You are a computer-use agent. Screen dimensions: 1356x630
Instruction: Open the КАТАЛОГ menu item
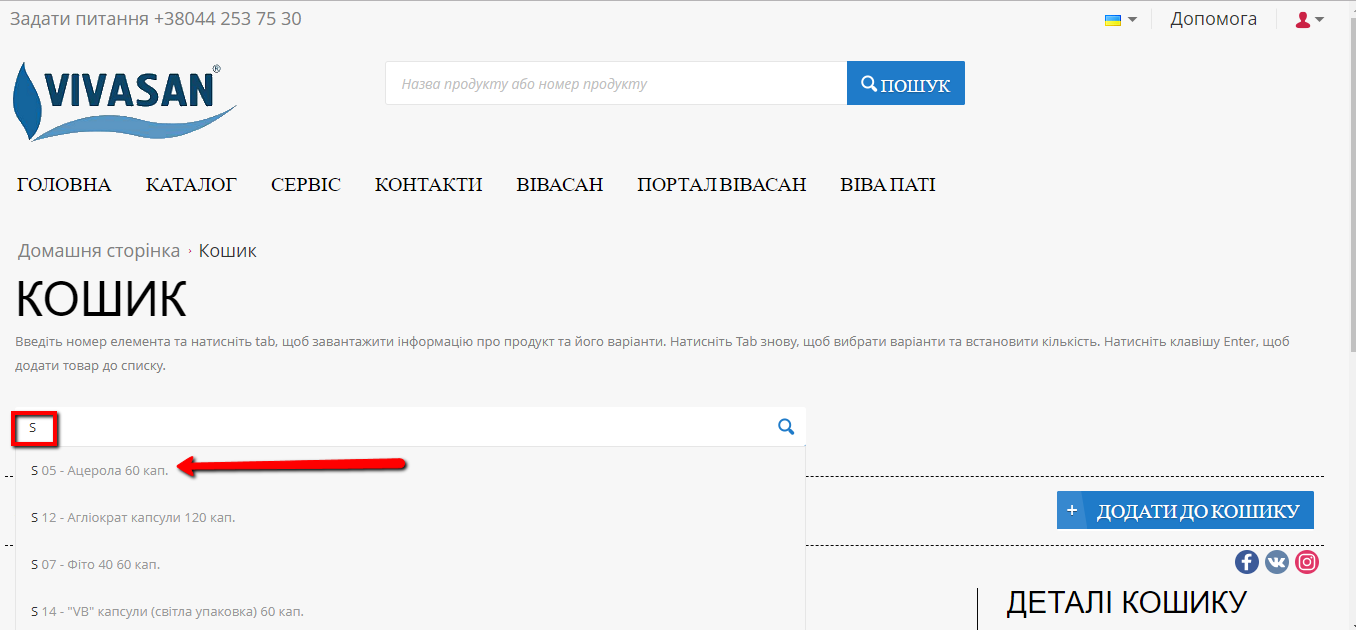click(191, 185)
